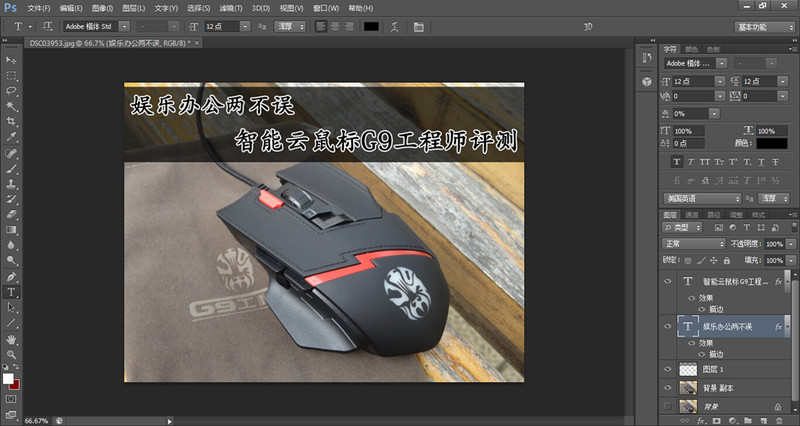800x426 pixels.
Task: Open font family dropdown in options bar
Action: tap(124, 26)
